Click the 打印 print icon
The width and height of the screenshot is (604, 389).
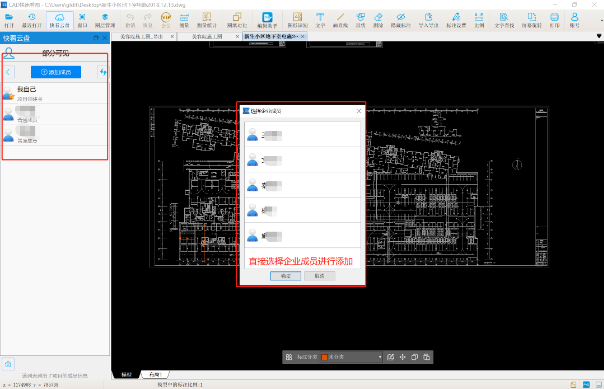point(554,20)
